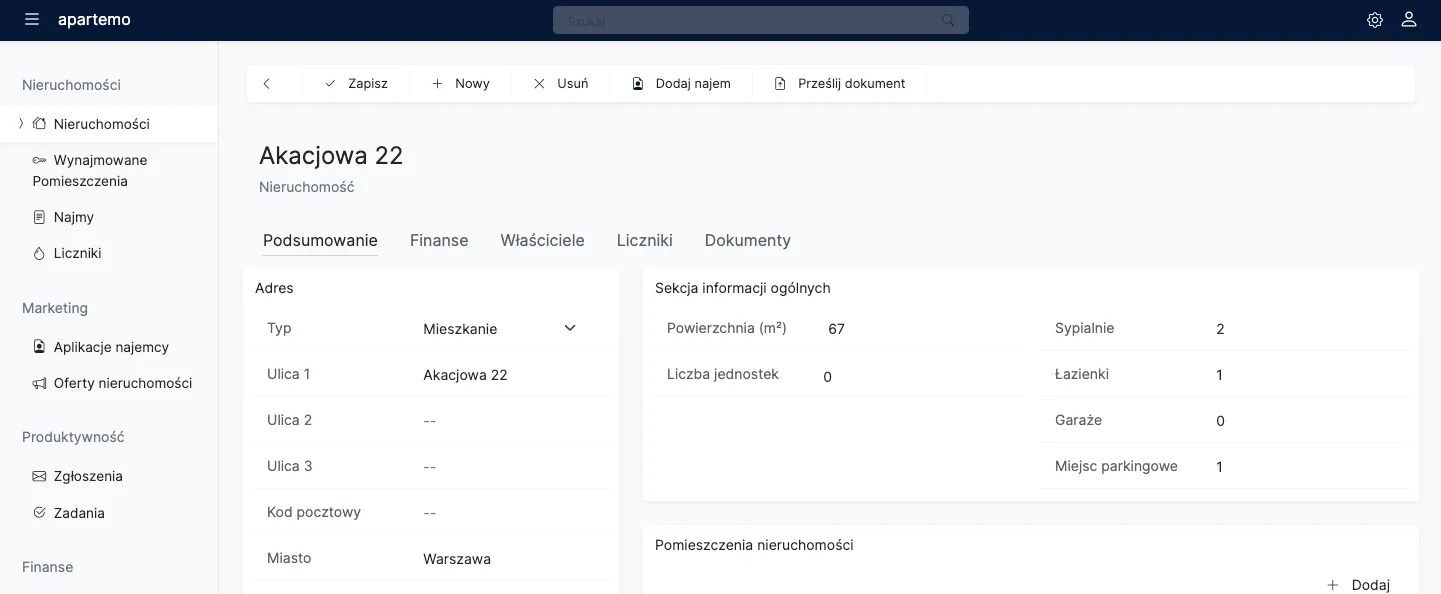Expand the Typ Mieszkanie dropdown
The image size is (1441, 594).
click(569, 329)
